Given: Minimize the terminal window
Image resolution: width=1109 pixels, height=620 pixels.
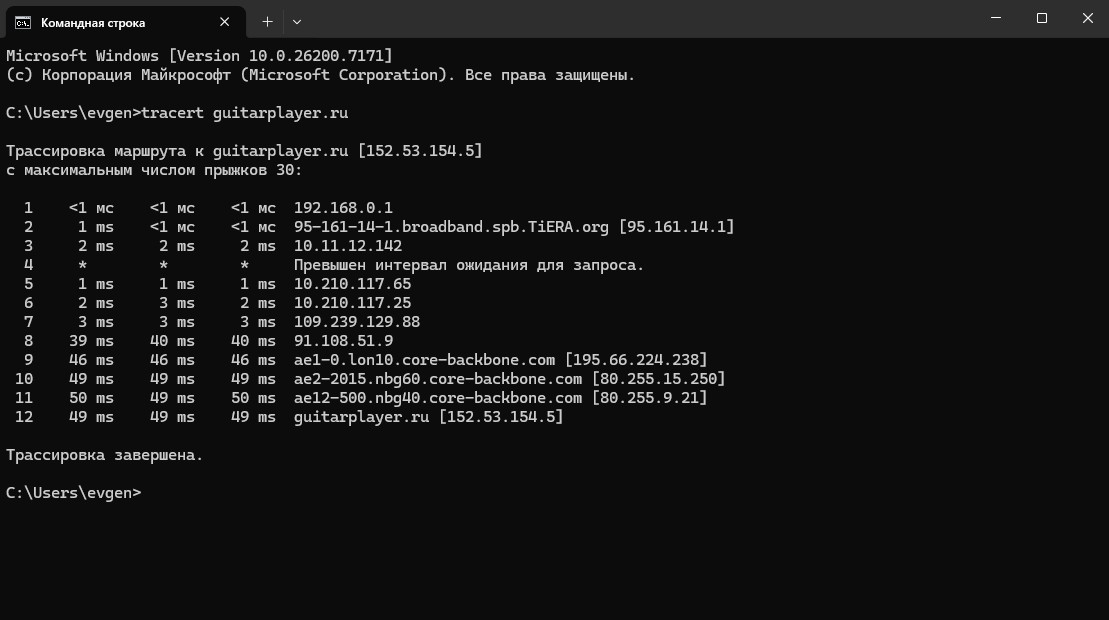Looking at the screenshot, I should click(995, 19).
